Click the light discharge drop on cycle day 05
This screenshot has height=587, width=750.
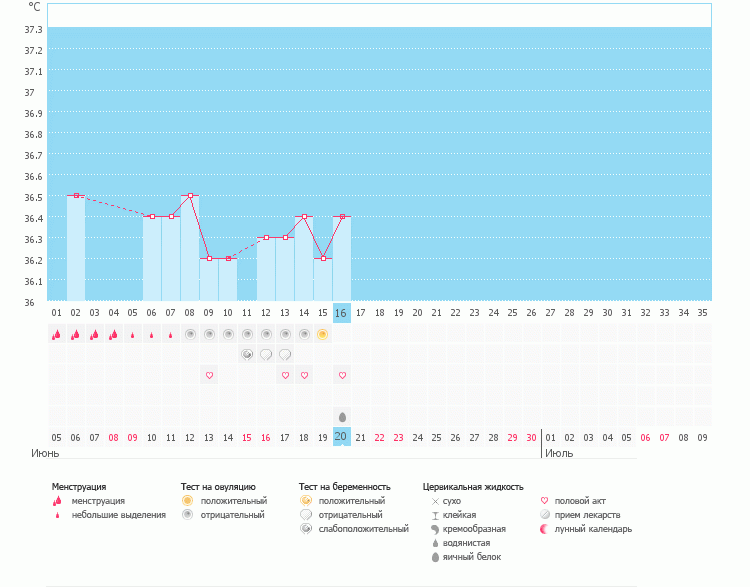(x=133, y=335)
